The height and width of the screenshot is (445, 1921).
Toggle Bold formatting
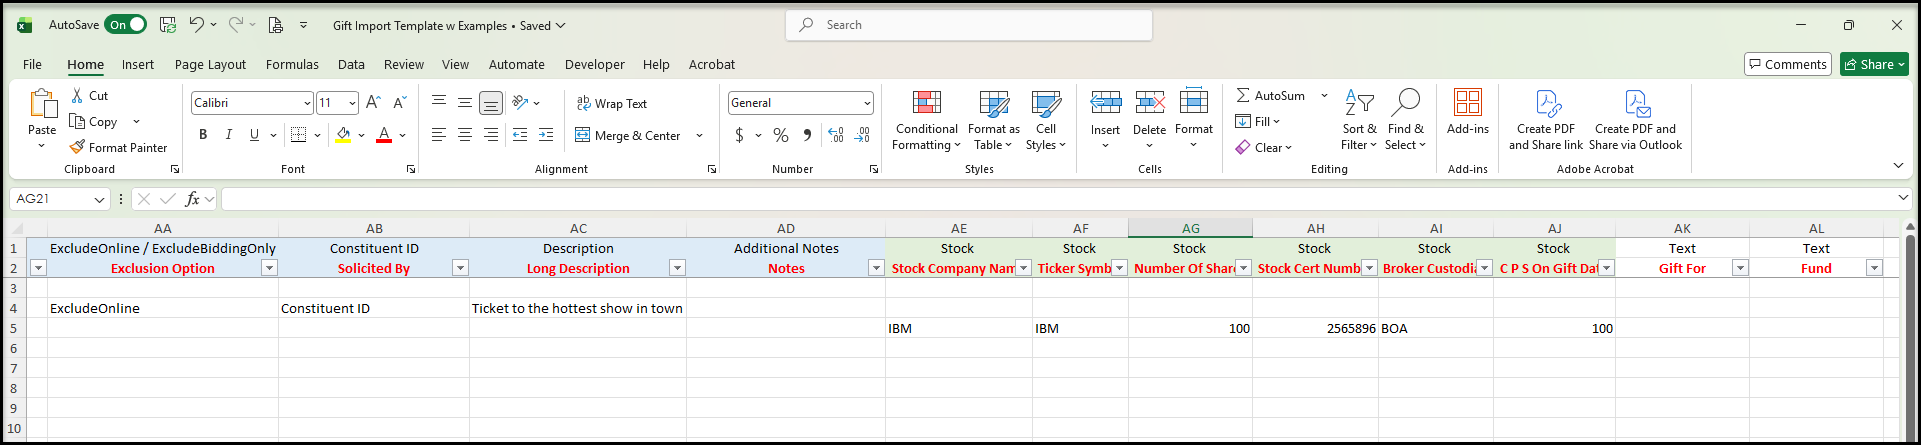click(203, 135)
